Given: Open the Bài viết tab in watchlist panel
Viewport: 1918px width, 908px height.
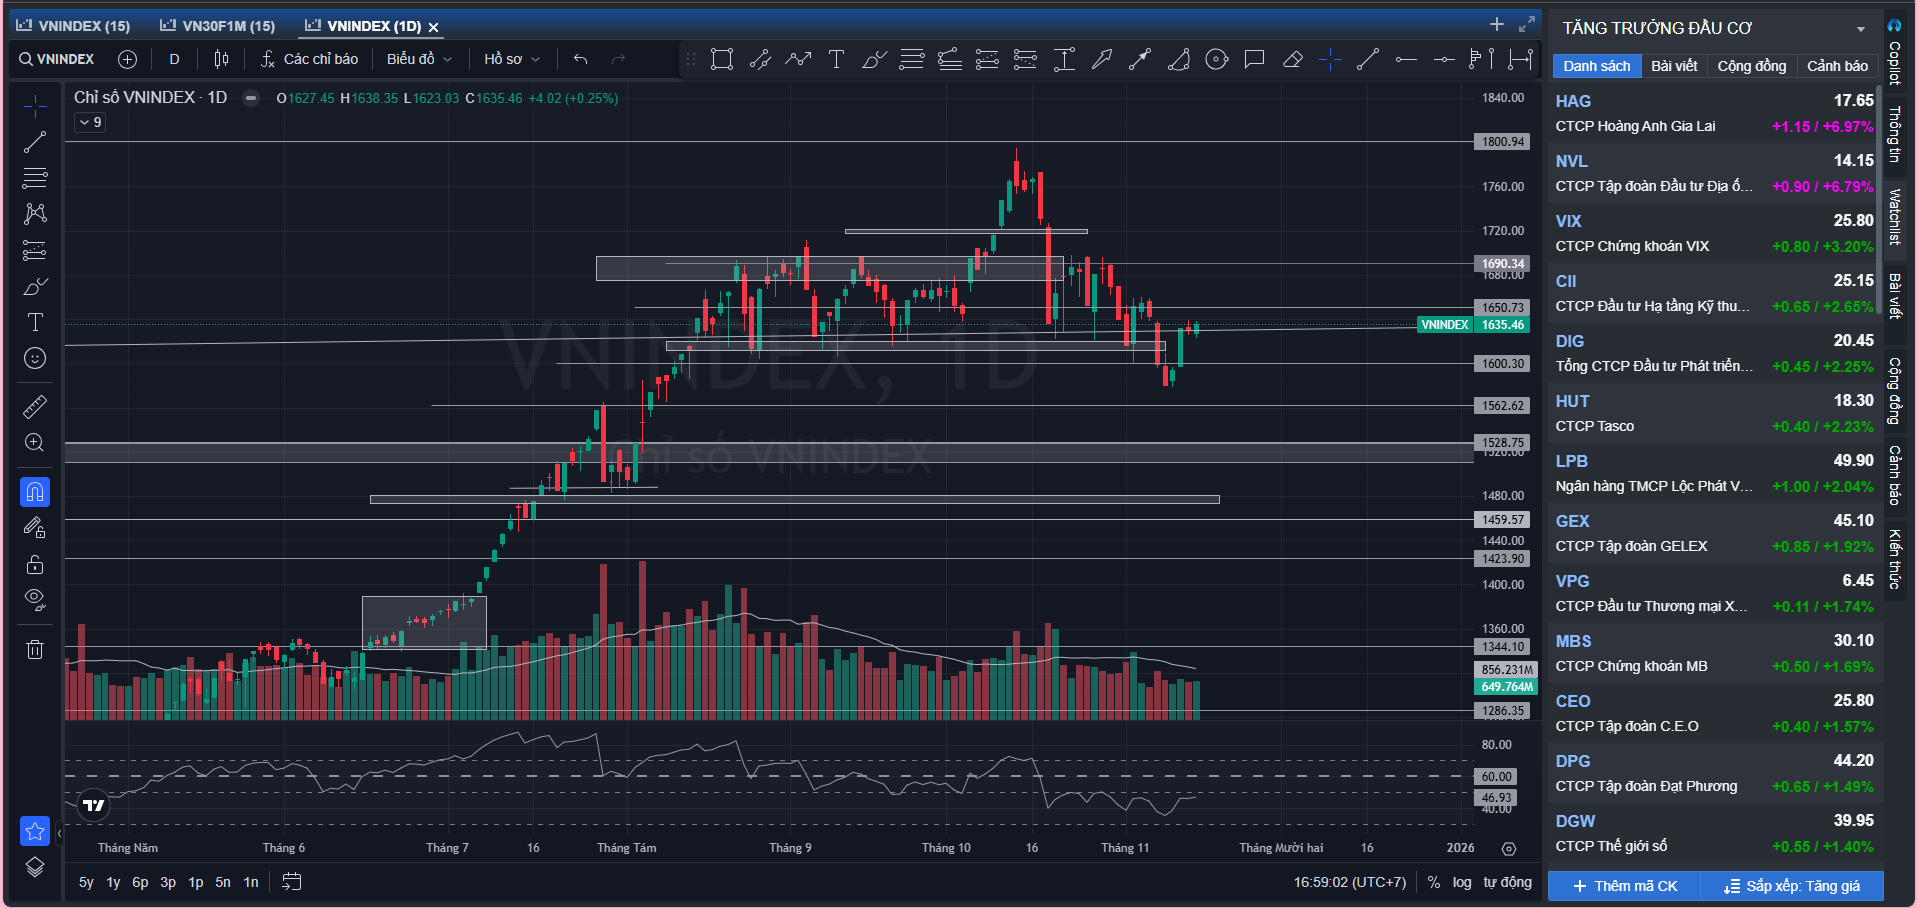Looking at the screenshot, I should click(1674, 66).
